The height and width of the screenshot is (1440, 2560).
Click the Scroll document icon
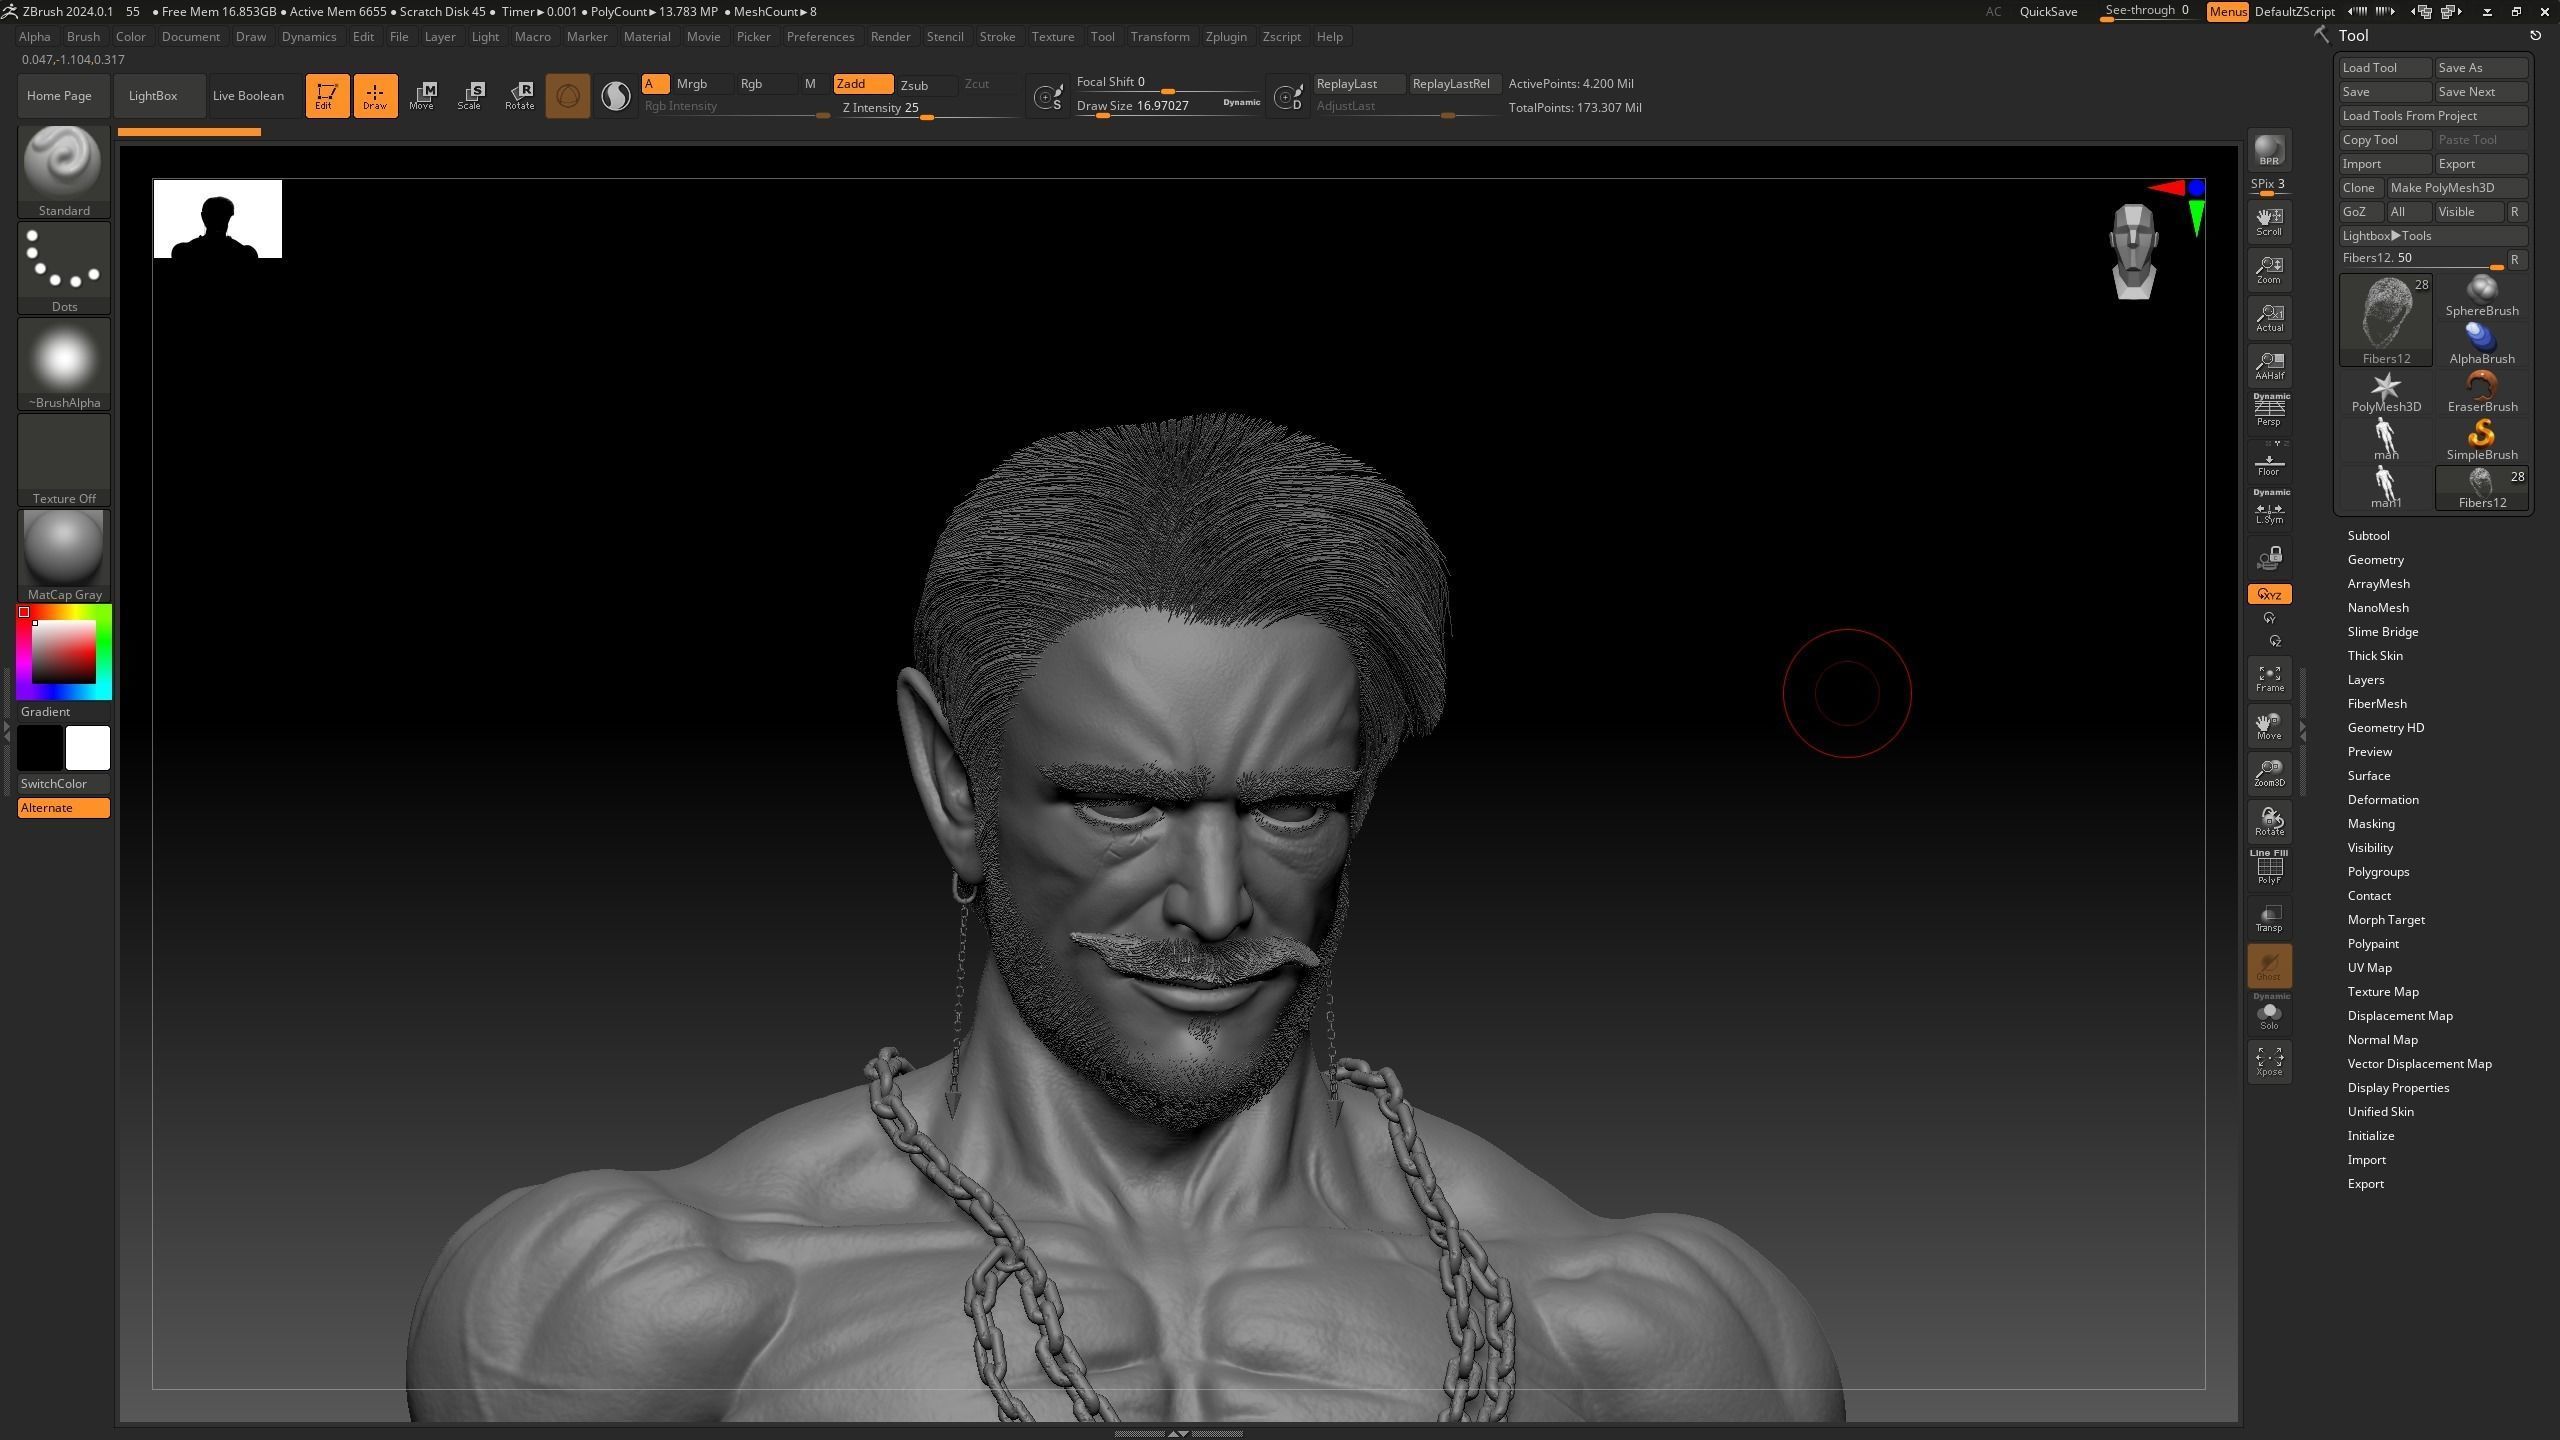click(x=2269, y=221)
